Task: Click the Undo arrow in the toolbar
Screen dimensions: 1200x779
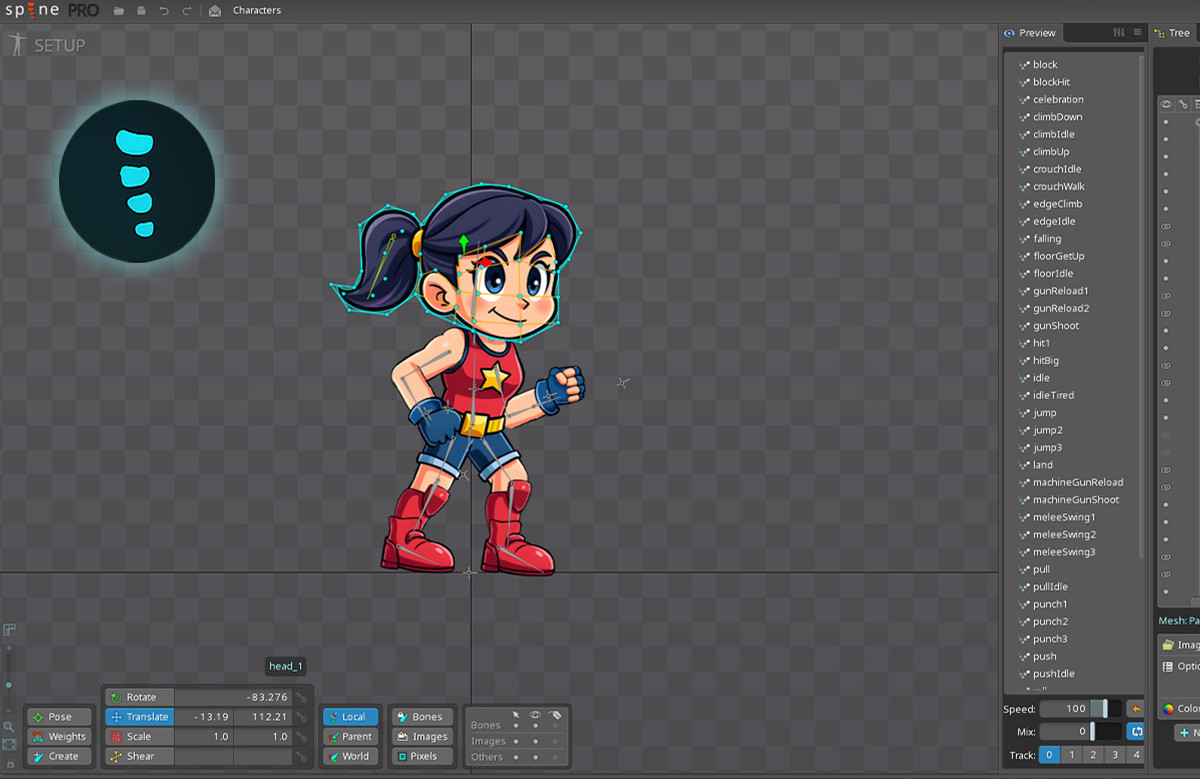Action: [165, 10]
